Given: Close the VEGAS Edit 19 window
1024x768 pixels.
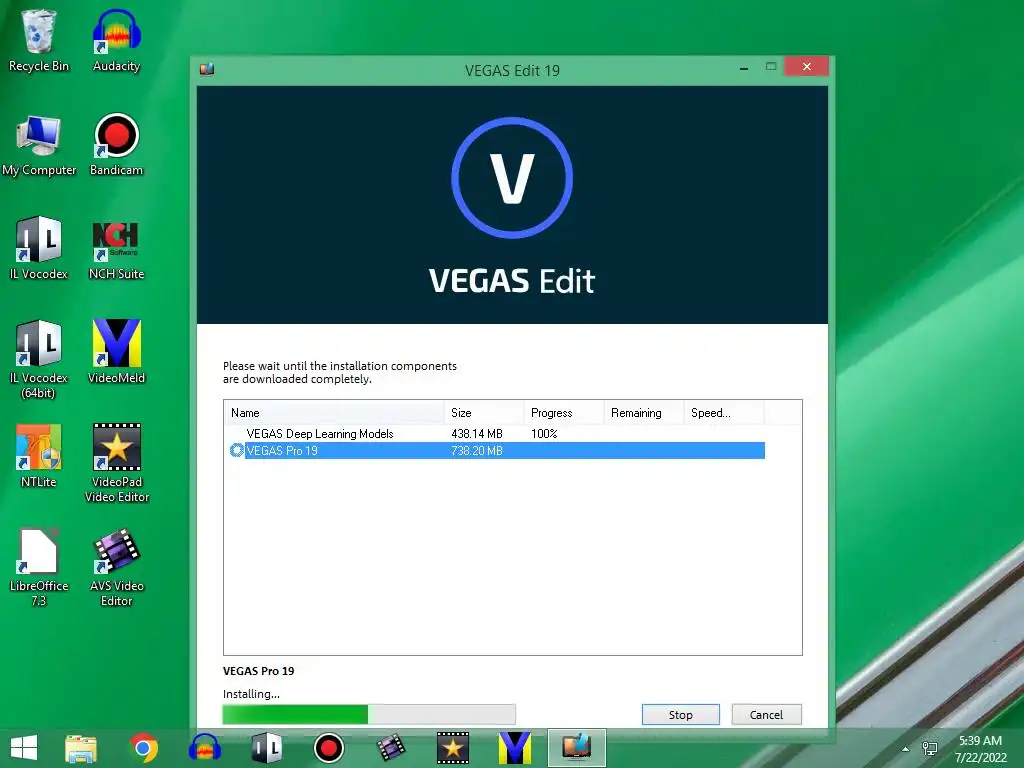Looking at the screenshot, I should (807, 67).
